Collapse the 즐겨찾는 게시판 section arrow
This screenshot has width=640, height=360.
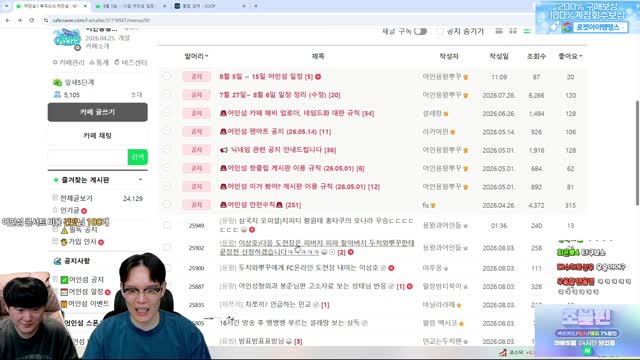(x=140, y=180)
